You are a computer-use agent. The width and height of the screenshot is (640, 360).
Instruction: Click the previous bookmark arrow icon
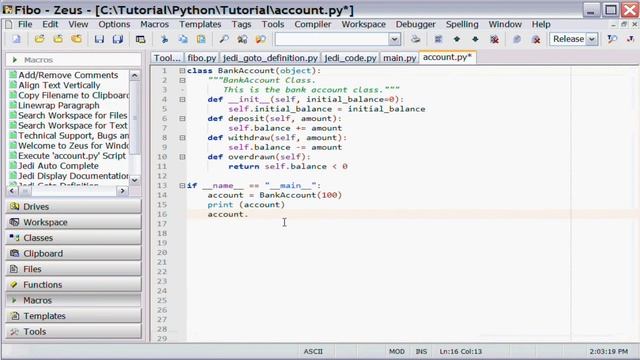tap(457, 39)
